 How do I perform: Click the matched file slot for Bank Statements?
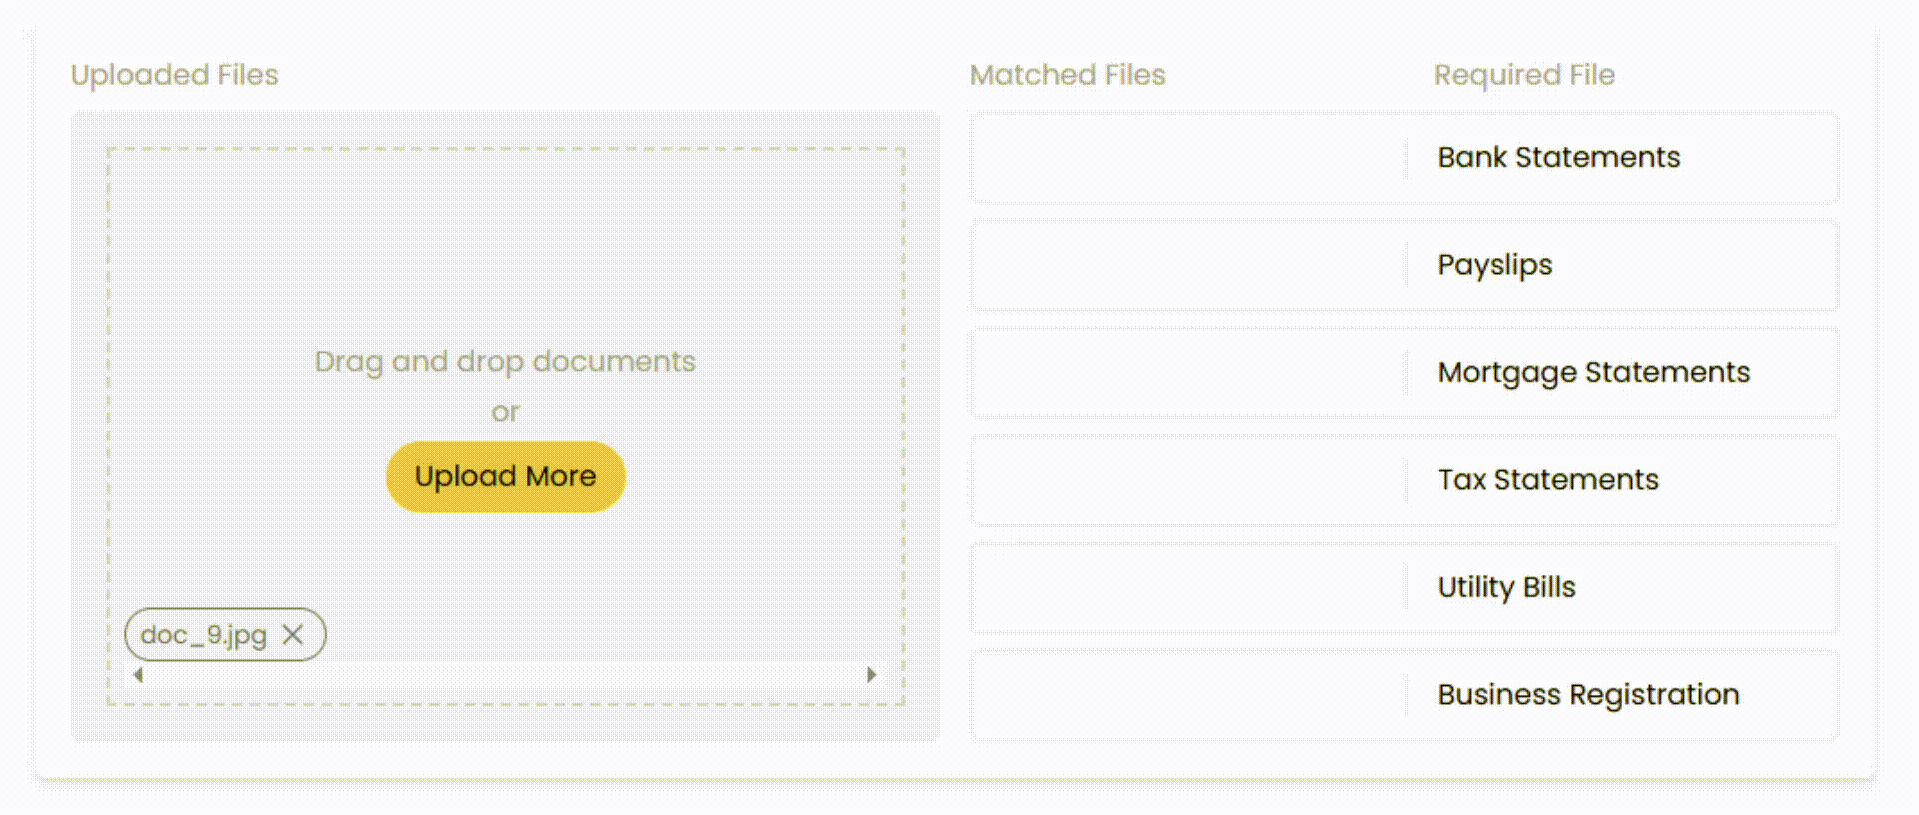1189,158
